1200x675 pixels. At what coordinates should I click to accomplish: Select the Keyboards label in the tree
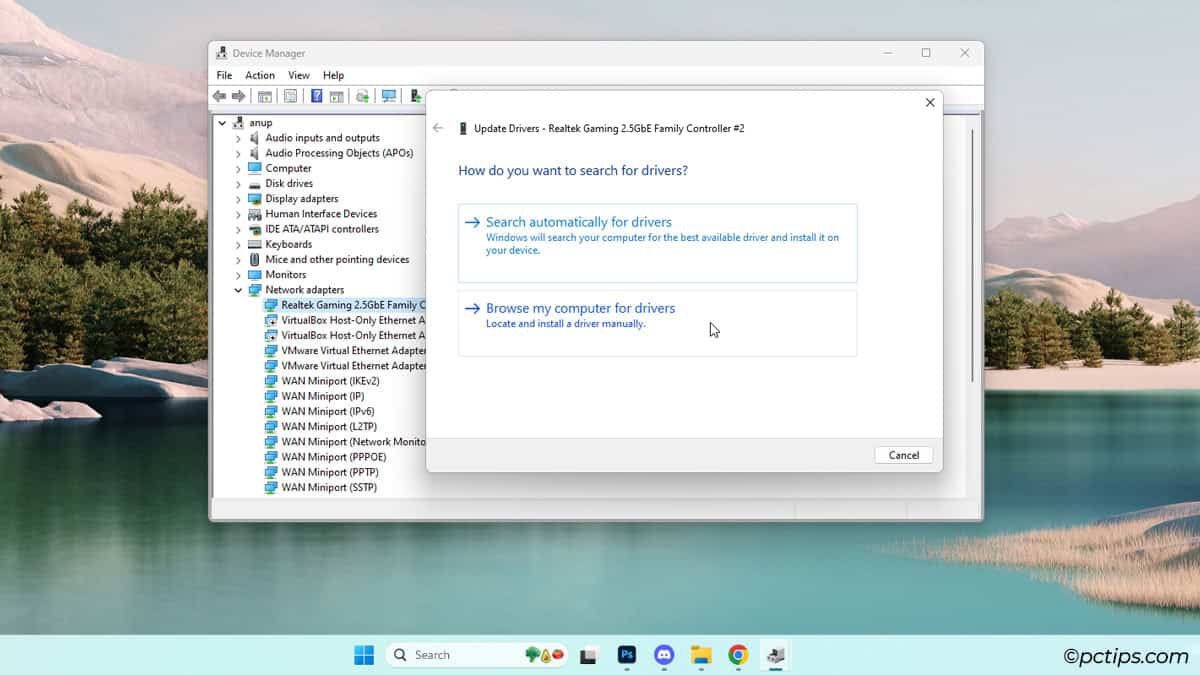coord(288,244)
